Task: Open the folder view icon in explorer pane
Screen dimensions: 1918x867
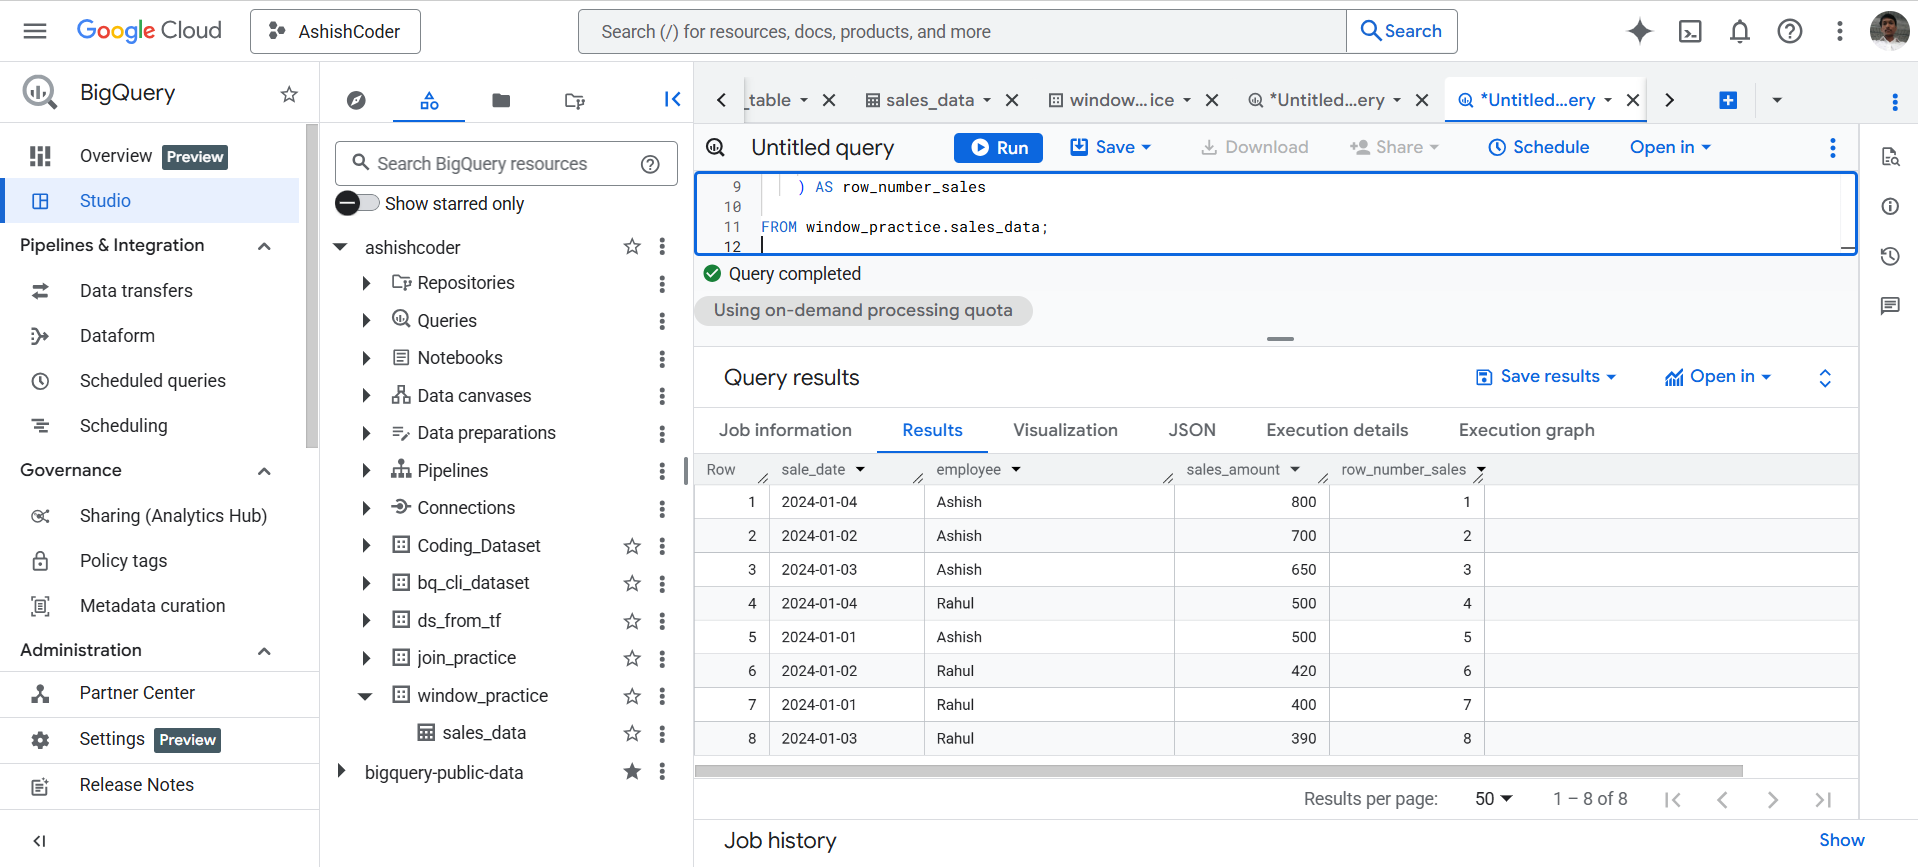Action: tap(501, 100)
